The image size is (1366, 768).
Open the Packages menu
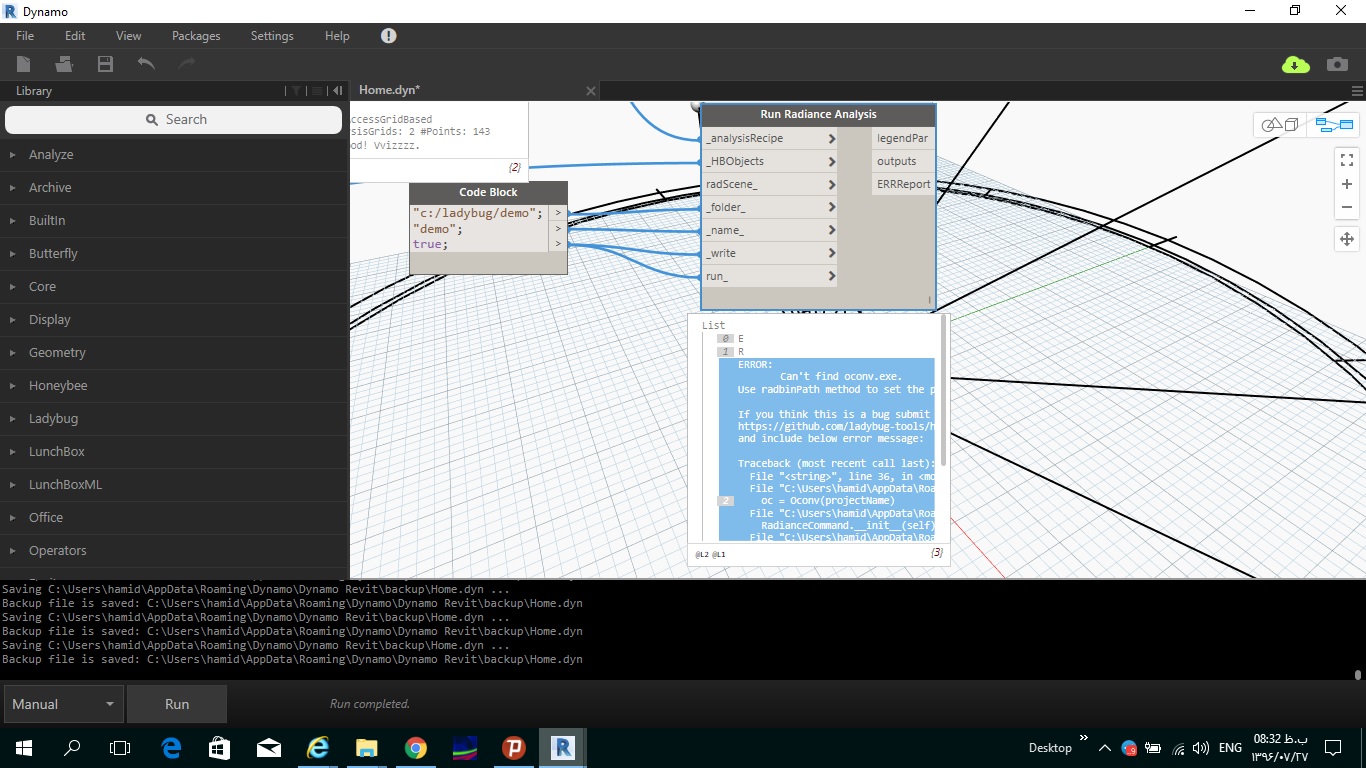[195, 35]
